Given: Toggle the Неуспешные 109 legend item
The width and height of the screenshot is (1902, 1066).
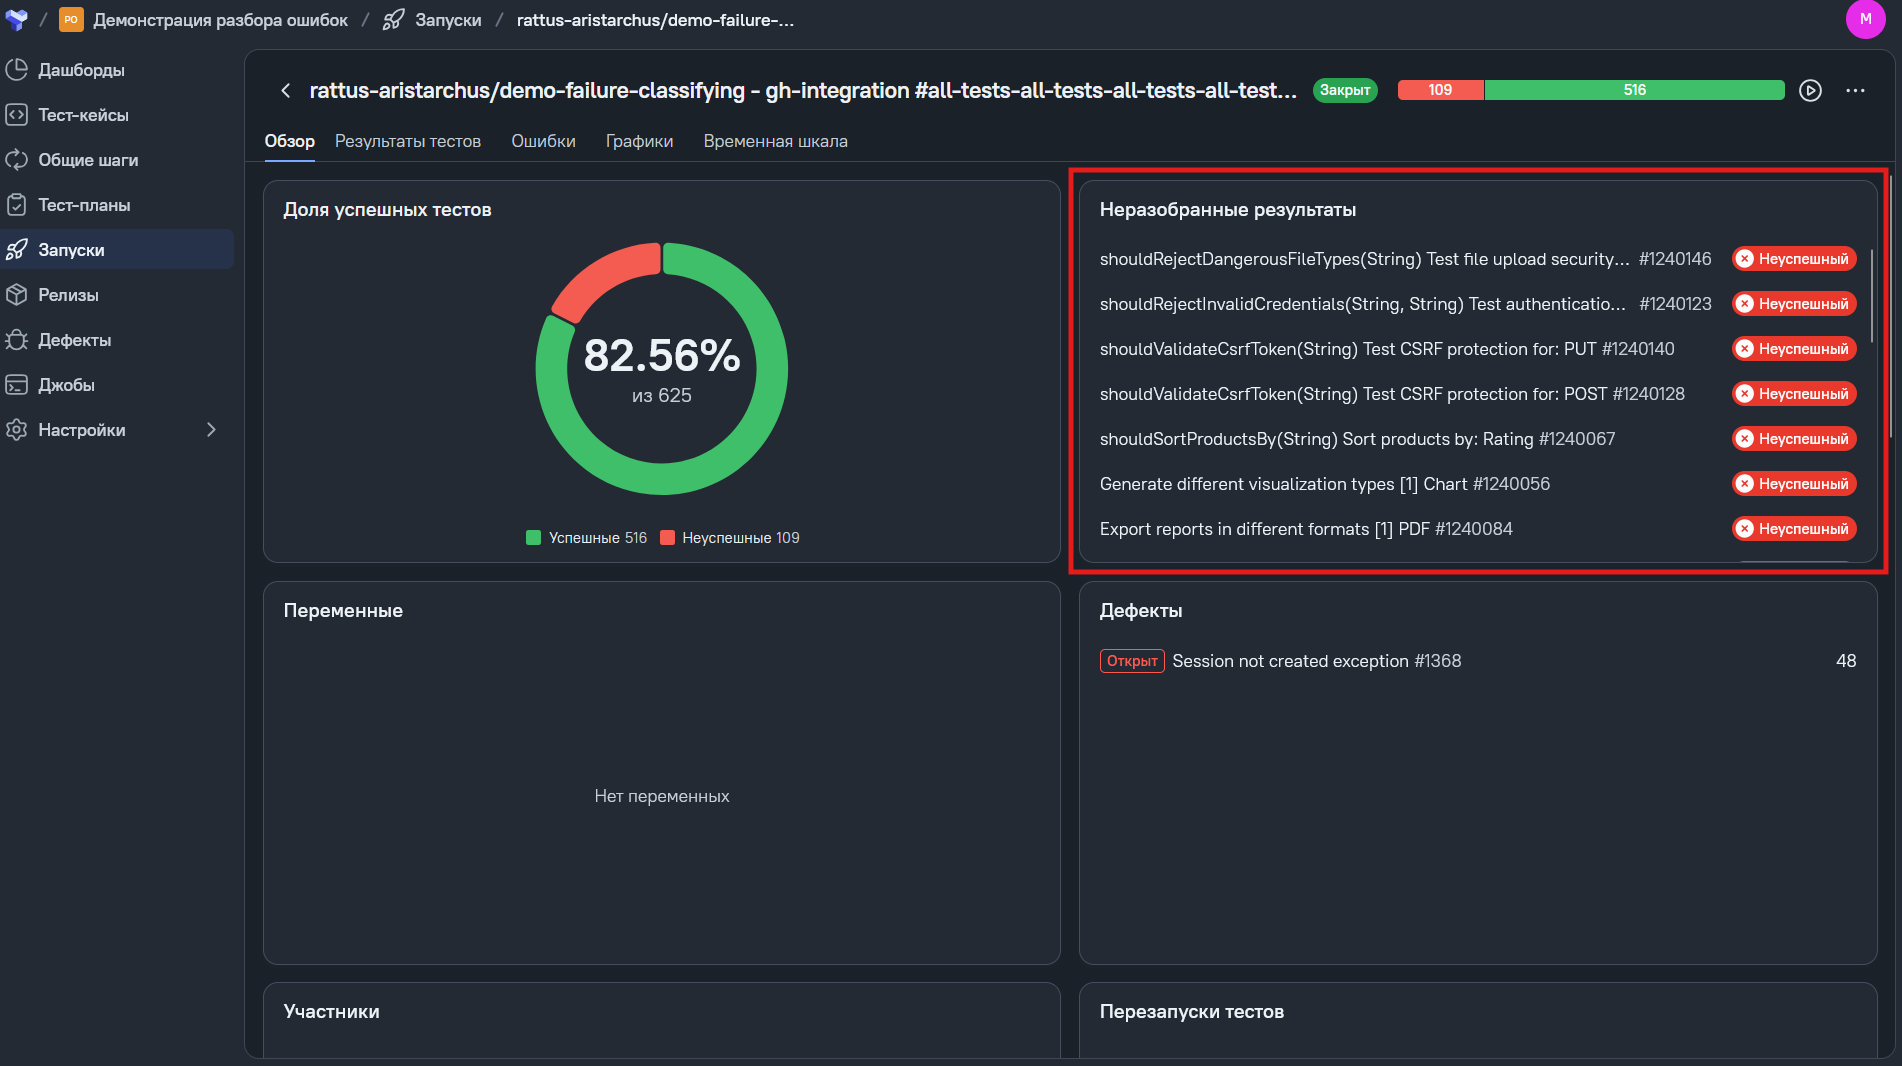Looking at the screenshot, I should (x=730, y=538).
